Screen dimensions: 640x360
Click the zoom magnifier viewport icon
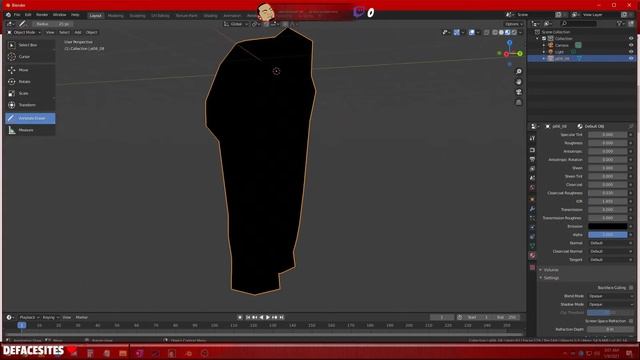(x=519, y=71)
